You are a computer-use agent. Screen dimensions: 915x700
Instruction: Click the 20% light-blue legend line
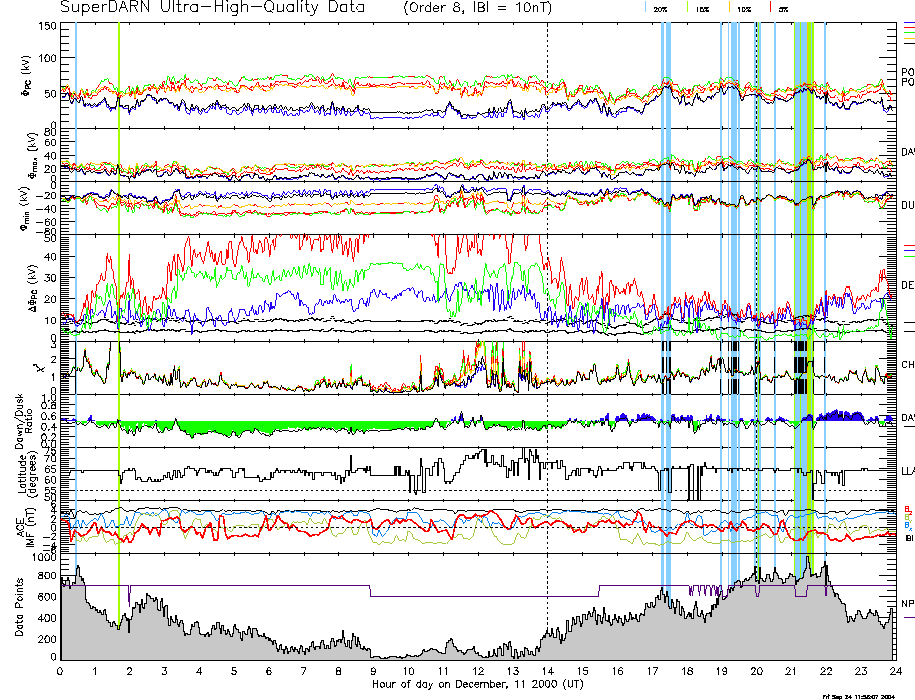pos(645,8)
